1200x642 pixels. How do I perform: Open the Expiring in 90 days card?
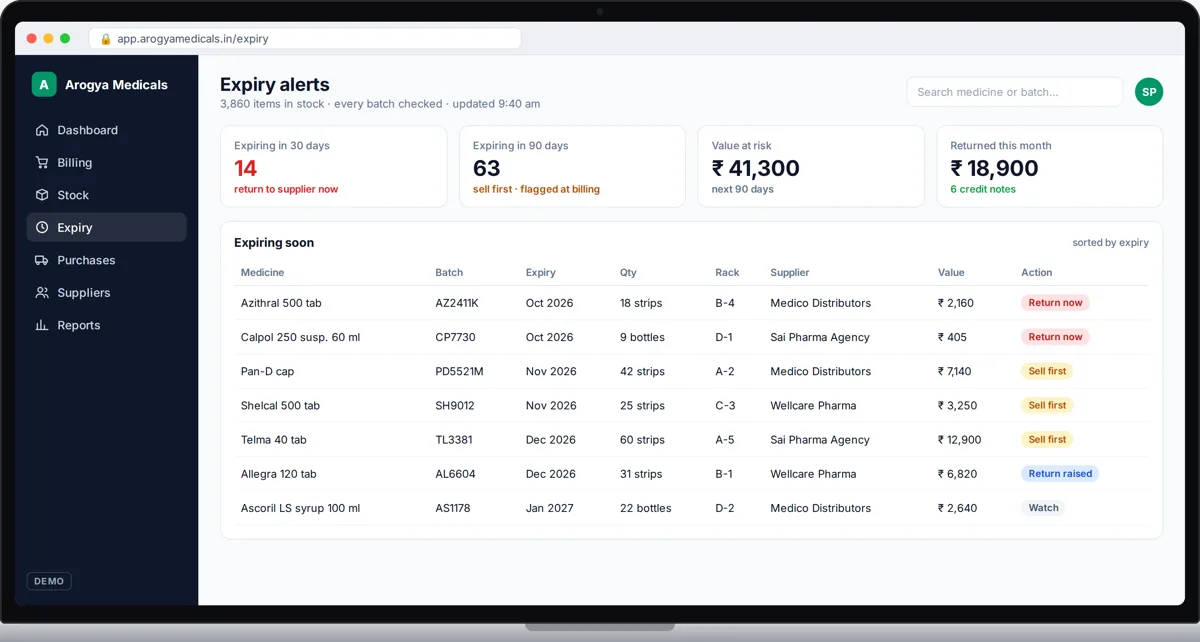click(x=572, y=166)
